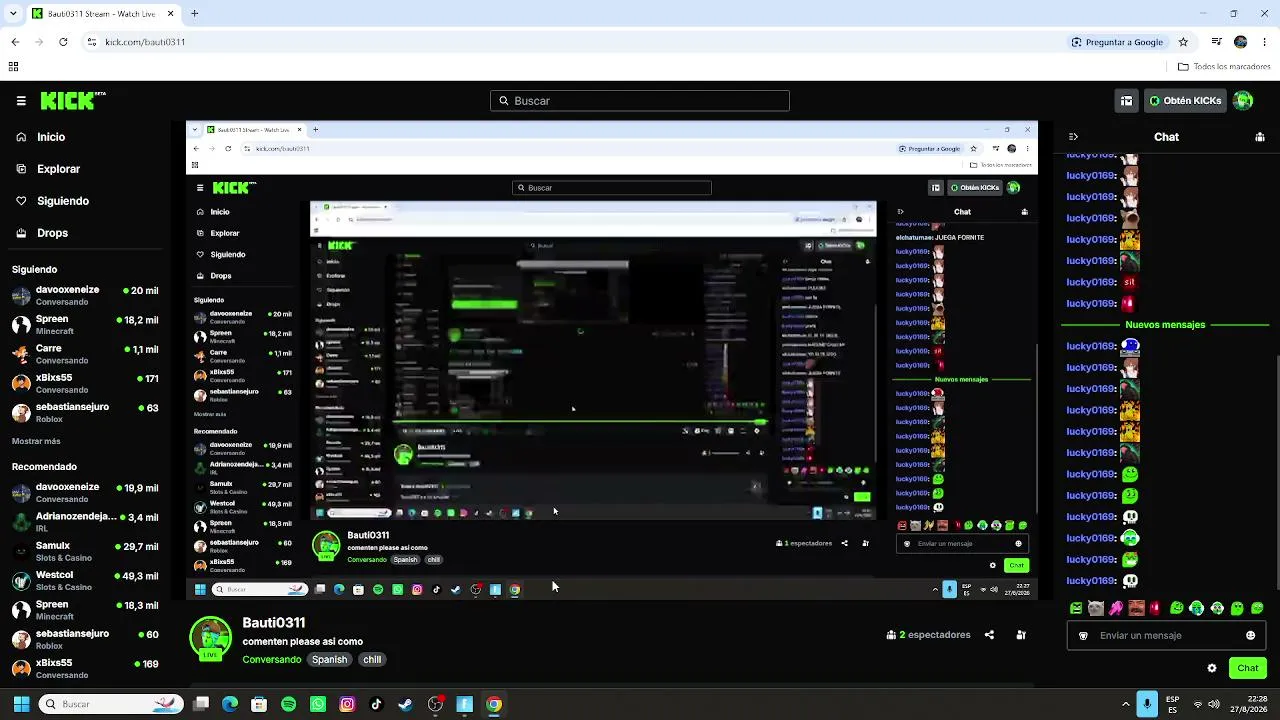Open TikTok from the taskbar
1280x720 pixels.
[x=376, y=704]
